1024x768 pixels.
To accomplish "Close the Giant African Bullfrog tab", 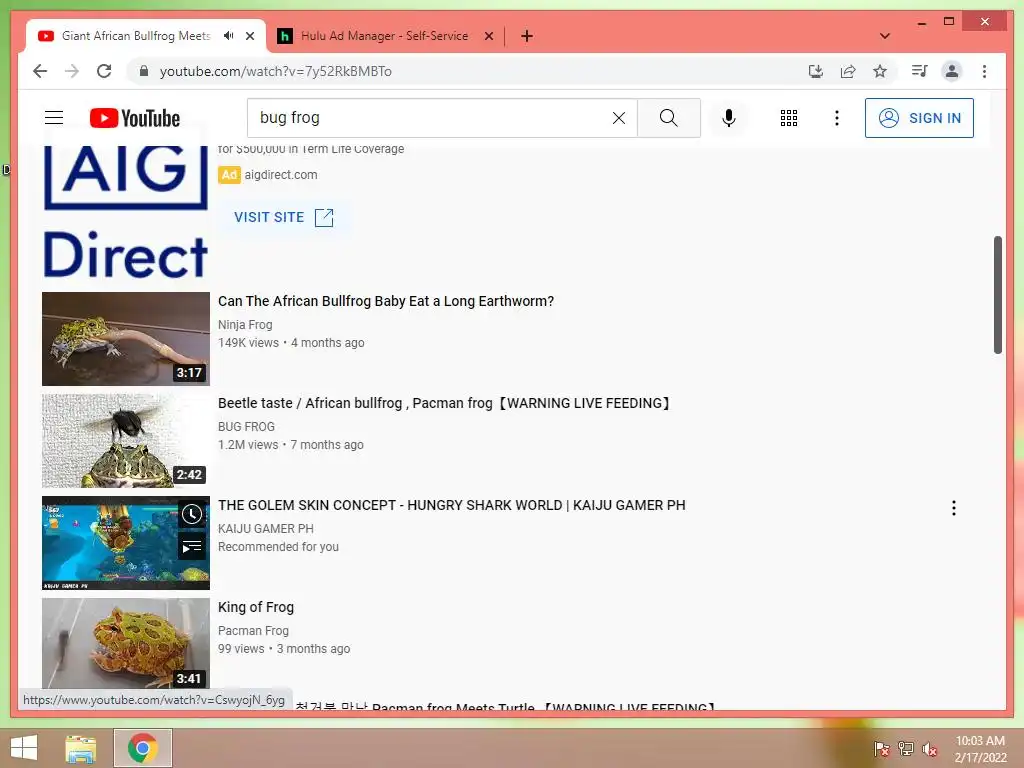I will pyautogui.click(x=249, y=36).
